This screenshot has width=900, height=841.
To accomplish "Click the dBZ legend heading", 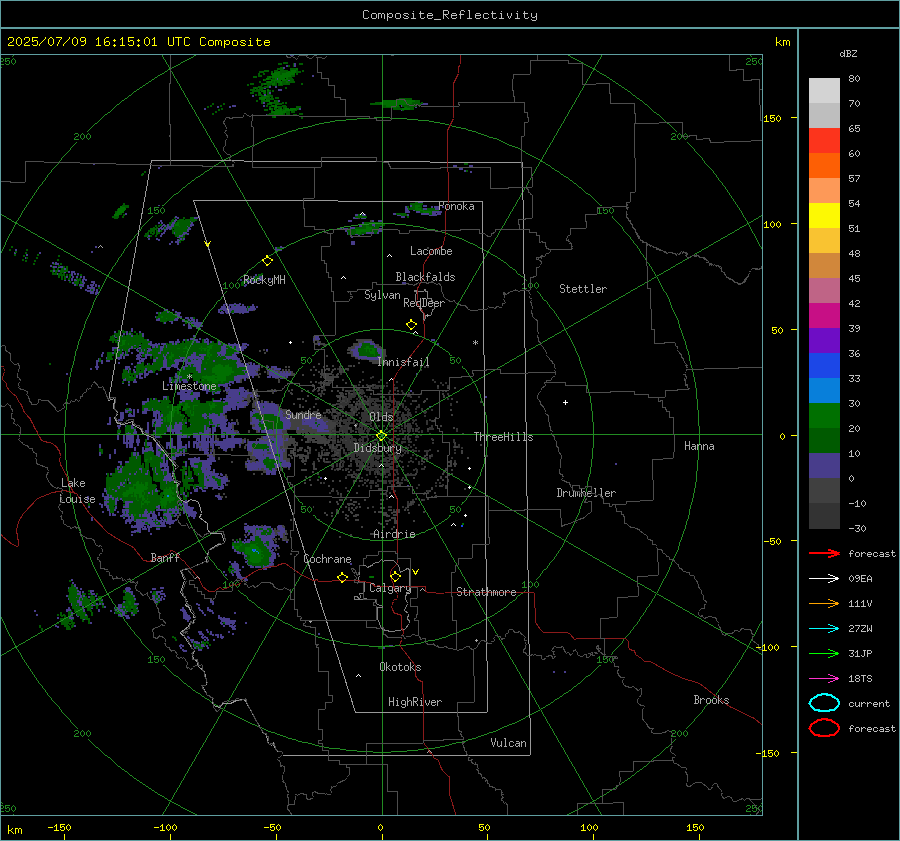I will [848, 53].
